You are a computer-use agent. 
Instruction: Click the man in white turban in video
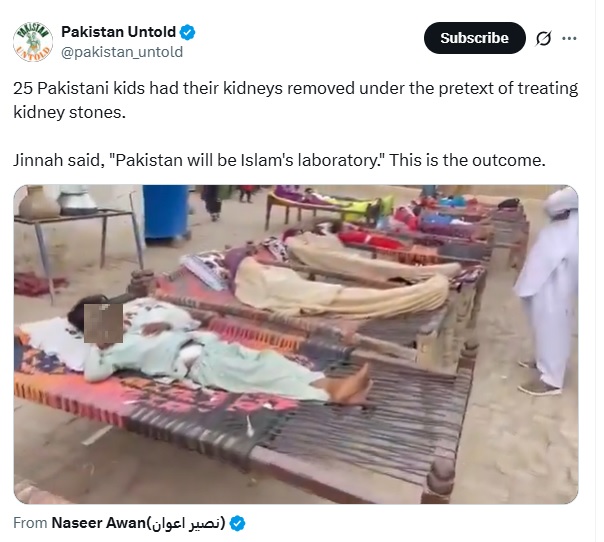pos(548,291)
